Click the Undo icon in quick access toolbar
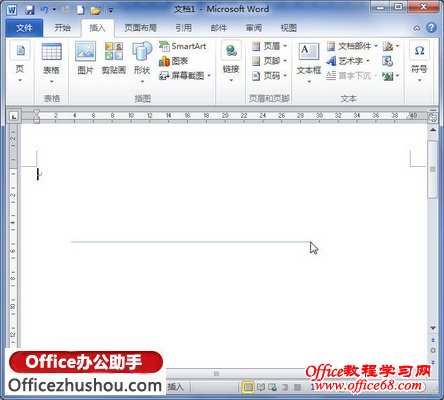Screen dimensions: 444x400 pyautogui.click(x=44, y=10)
